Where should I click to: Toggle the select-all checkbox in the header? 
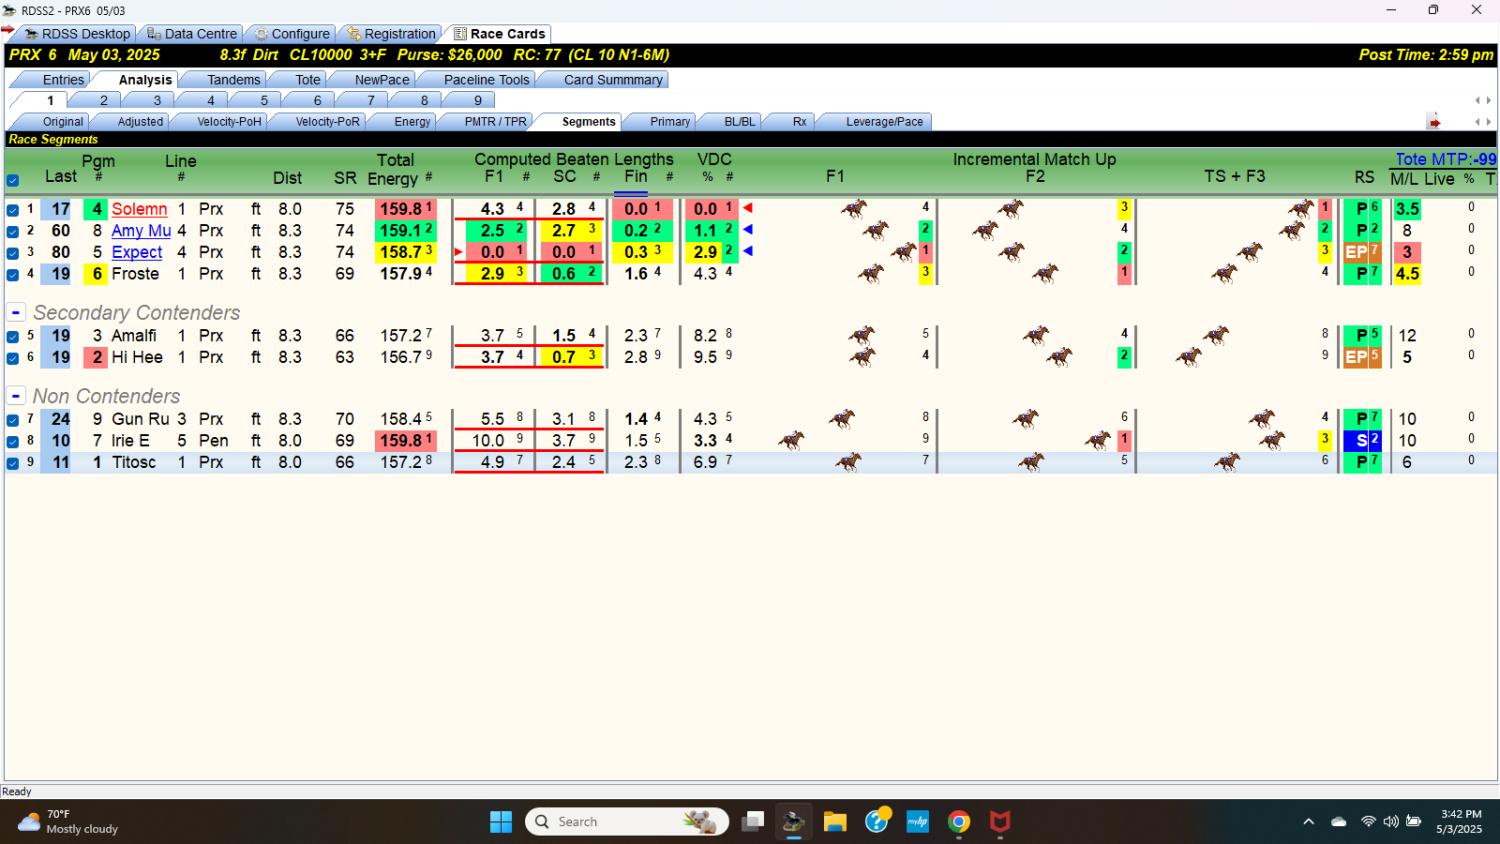(x=13, y=181)
